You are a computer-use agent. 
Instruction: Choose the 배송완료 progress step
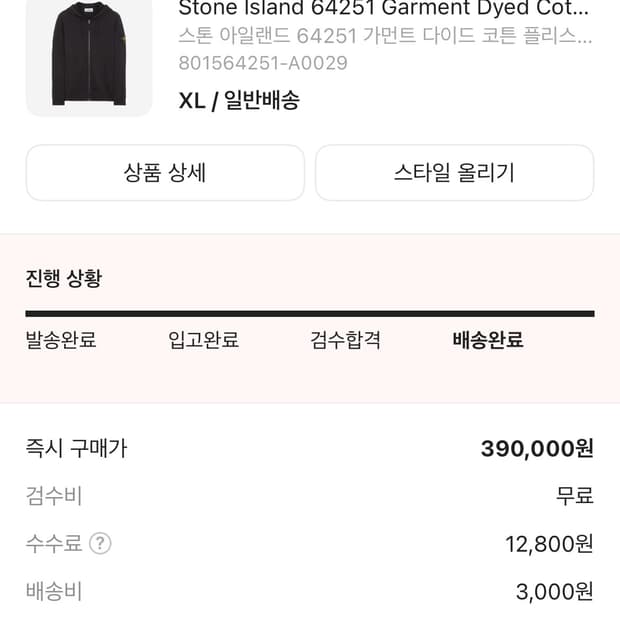pos(488,340)
